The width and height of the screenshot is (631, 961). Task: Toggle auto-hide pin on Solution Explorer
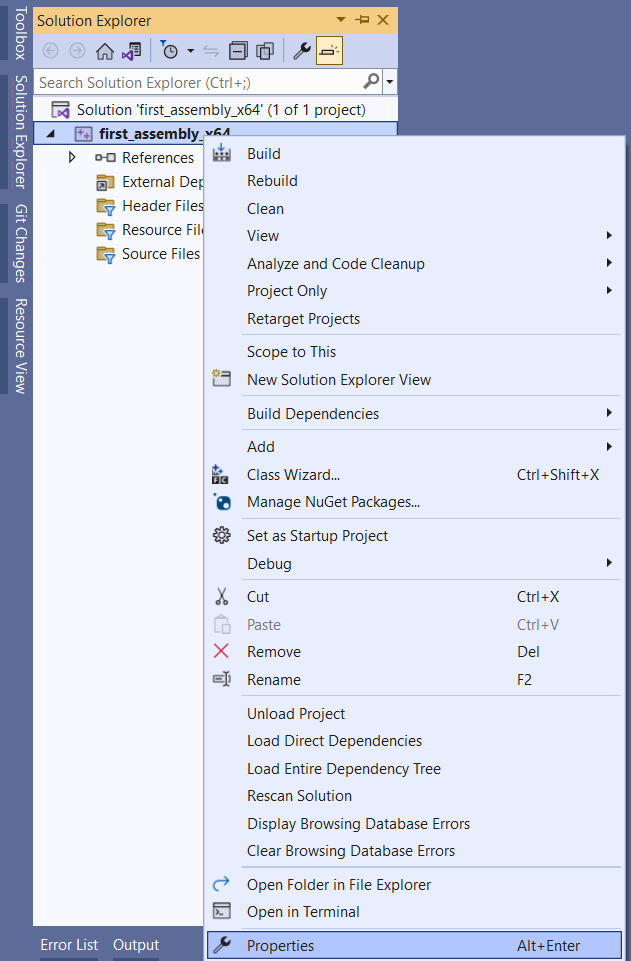tap(362, 20)
